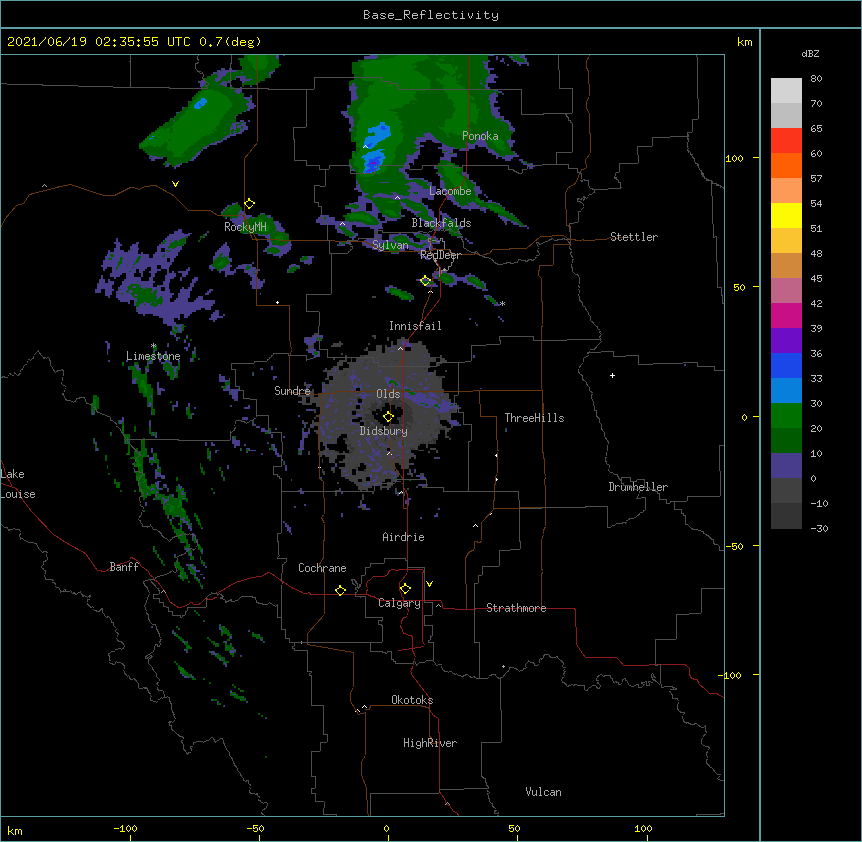
Task: Click the Okotoks town label
Action: click(x=412, y=700)
